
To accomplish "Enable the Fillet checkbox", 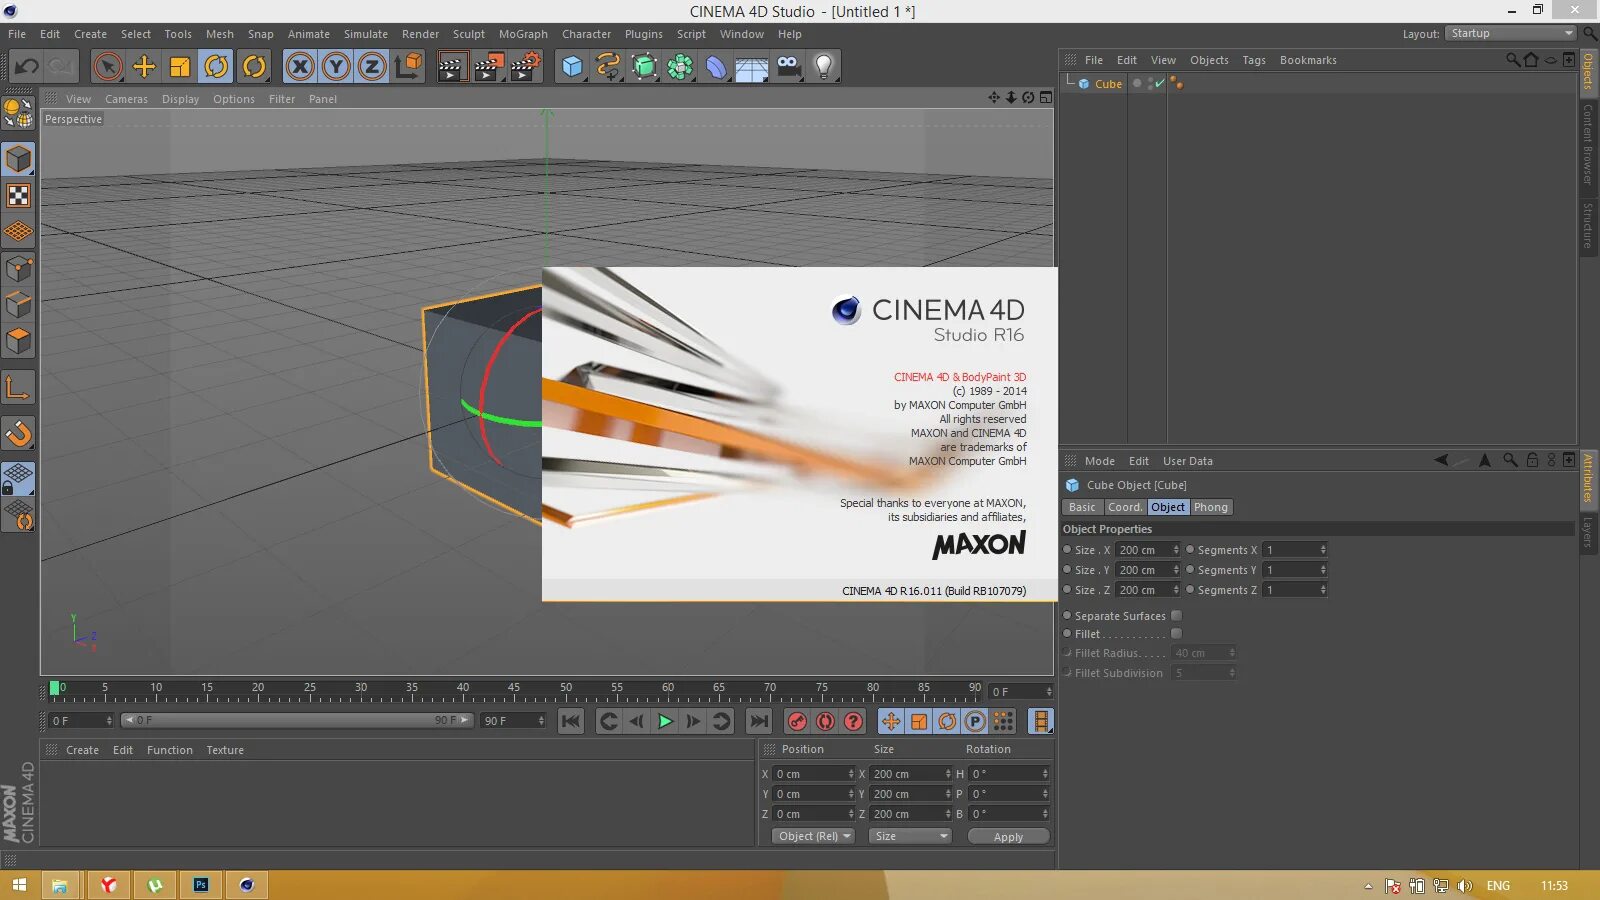I will 1176,634.
